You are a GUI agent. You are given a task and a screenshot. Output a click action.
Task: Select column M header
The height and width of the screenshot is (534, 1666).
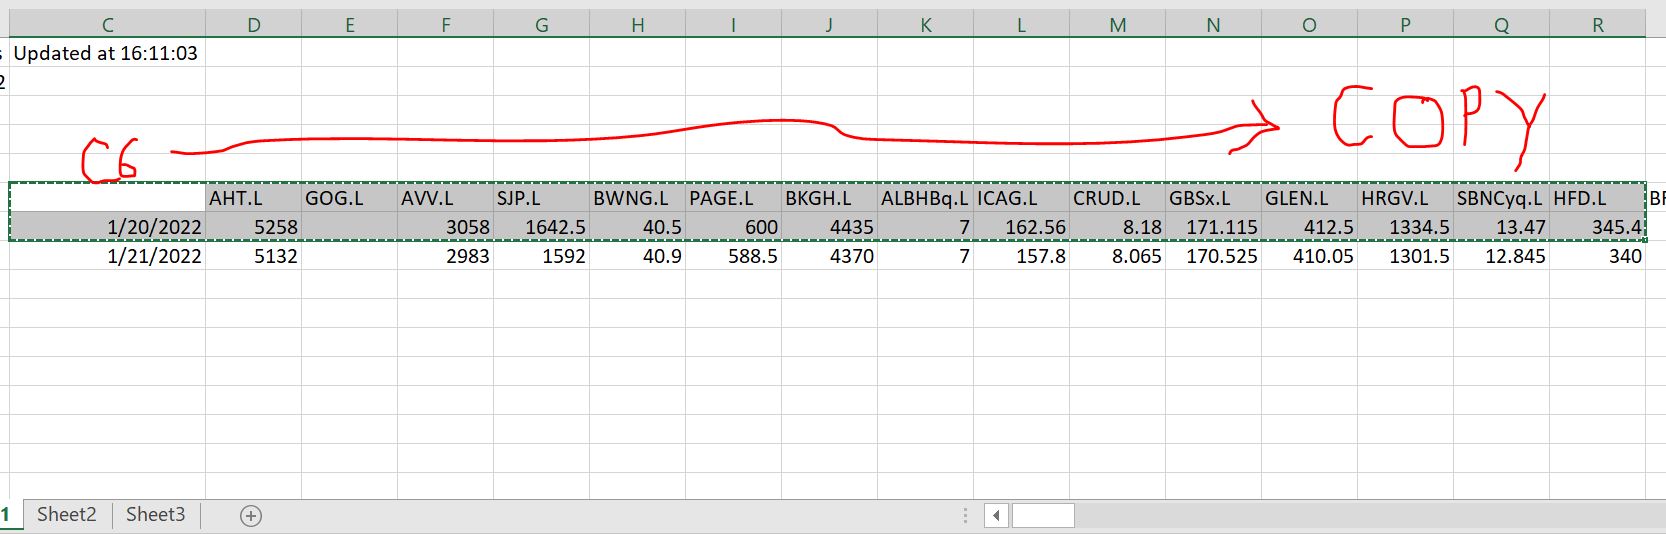click(1117, 25)
